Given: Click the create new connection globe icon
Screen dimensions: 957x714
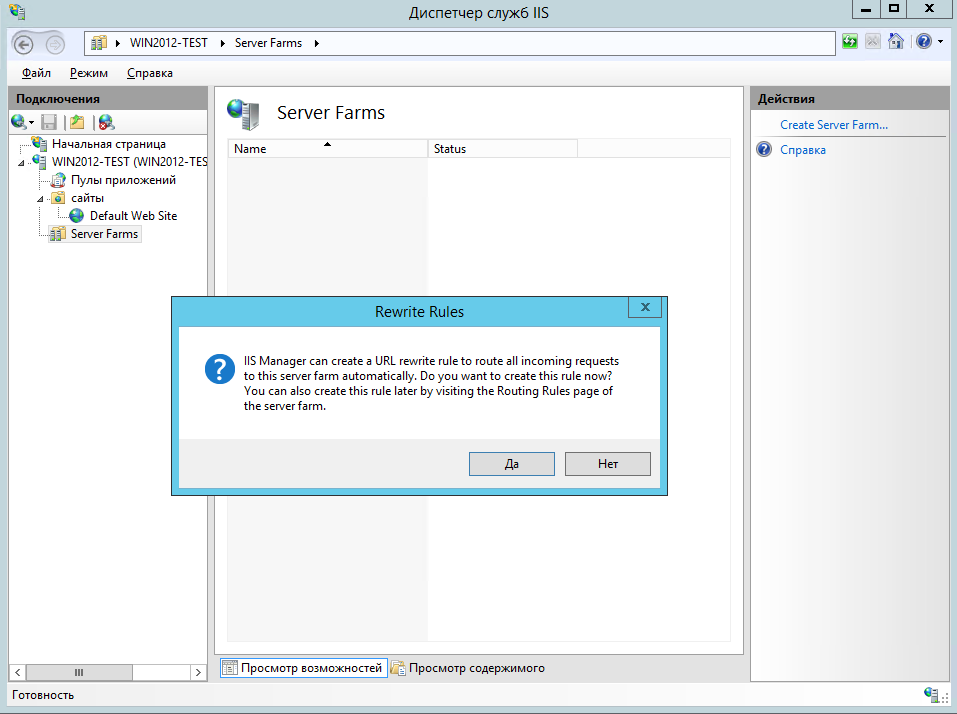Looking at the screenshot, I should click(x=19, y=122).
